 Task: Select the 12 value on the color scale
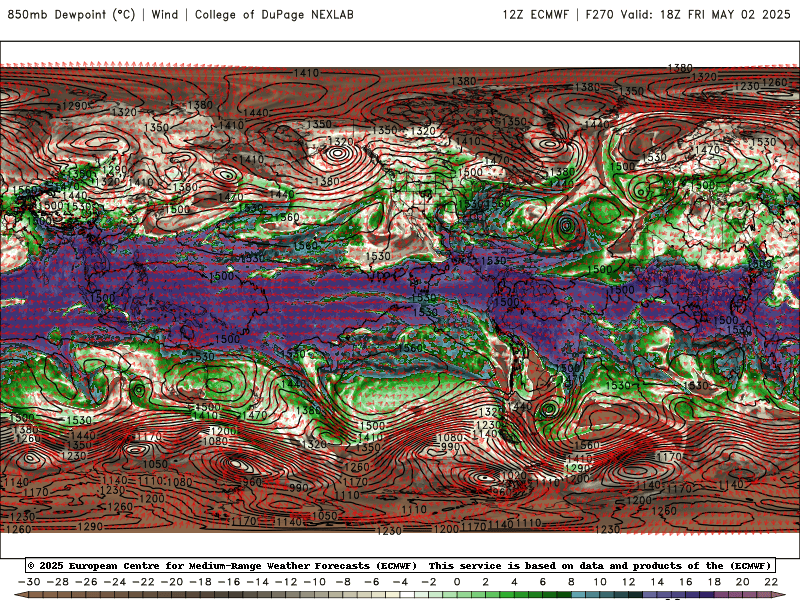coord(629,582)
